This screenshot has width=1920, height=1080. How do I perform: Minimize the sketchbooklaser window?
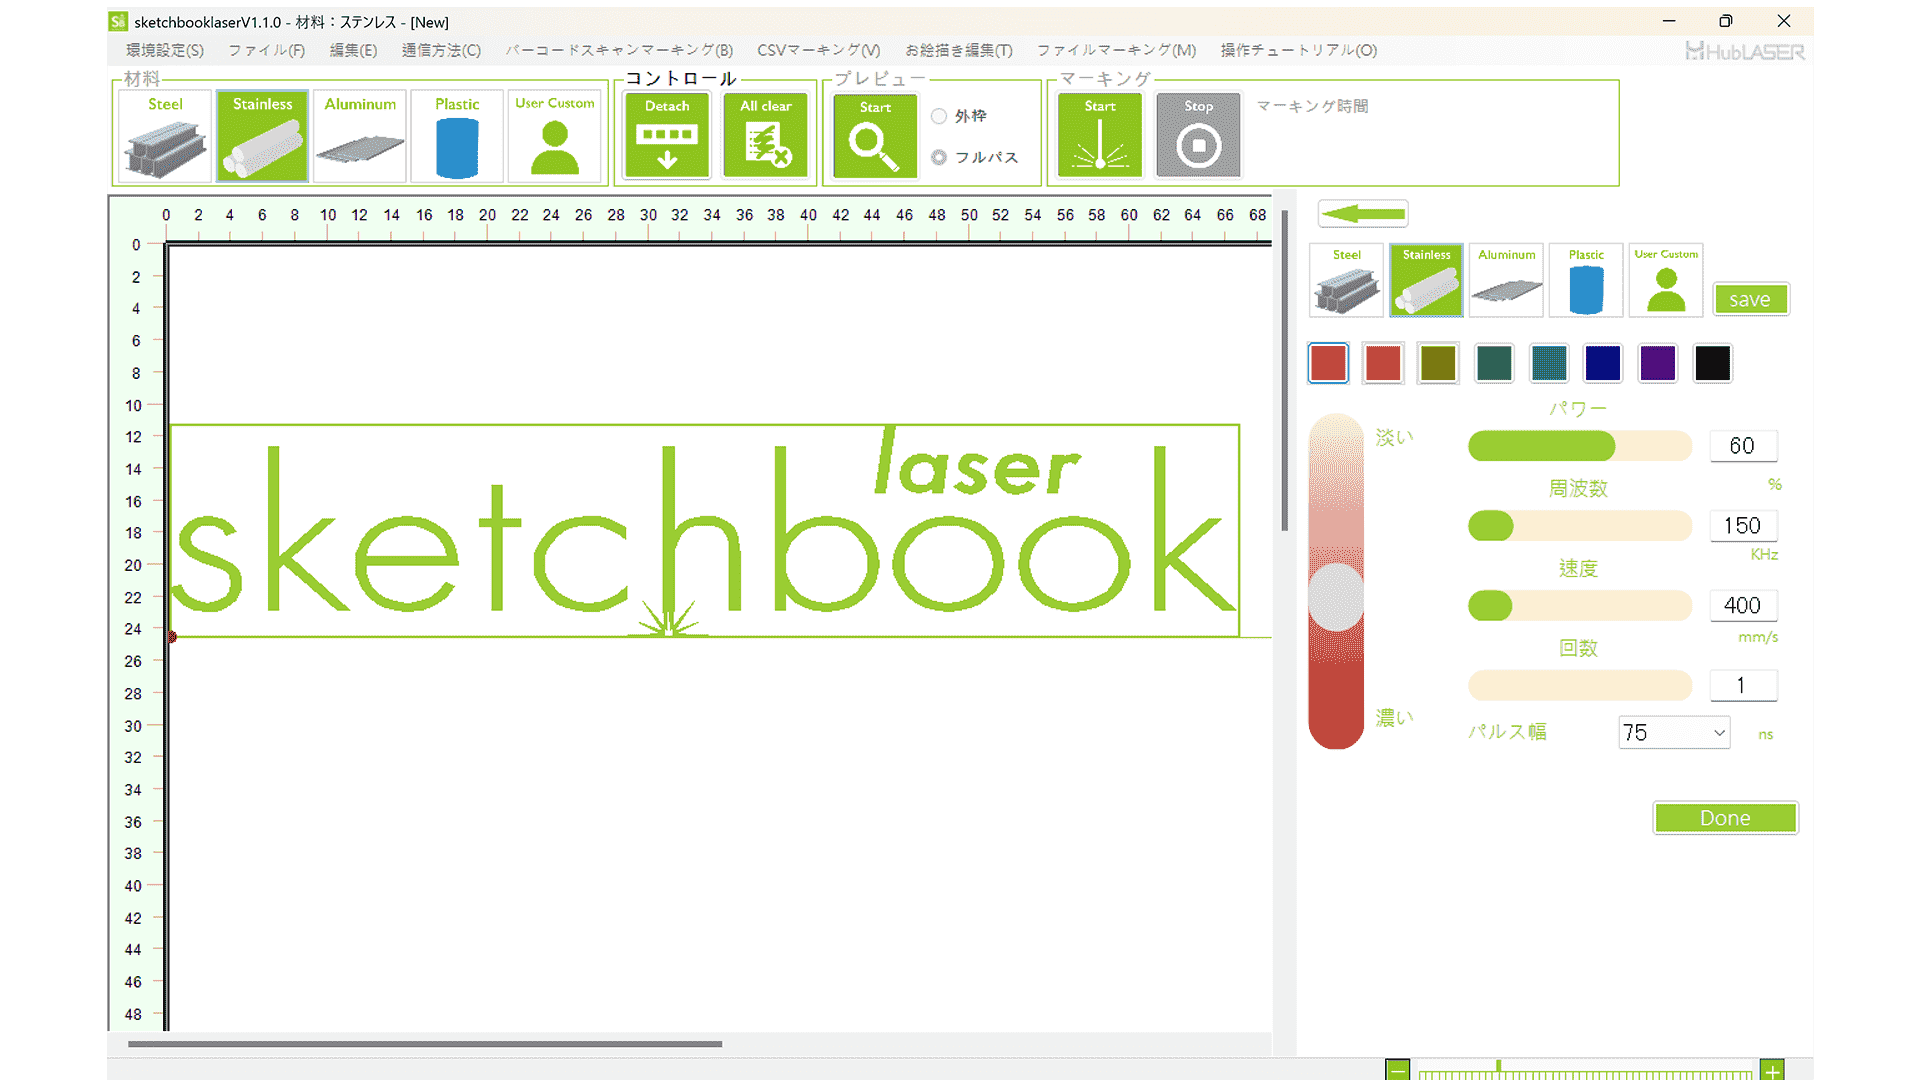click(1669, 21)
